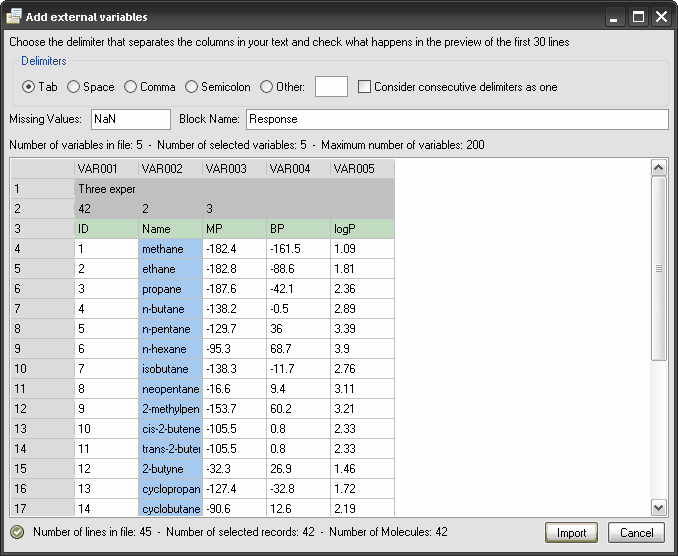Click the 'Three exper' cell

(x=106, y=189)
